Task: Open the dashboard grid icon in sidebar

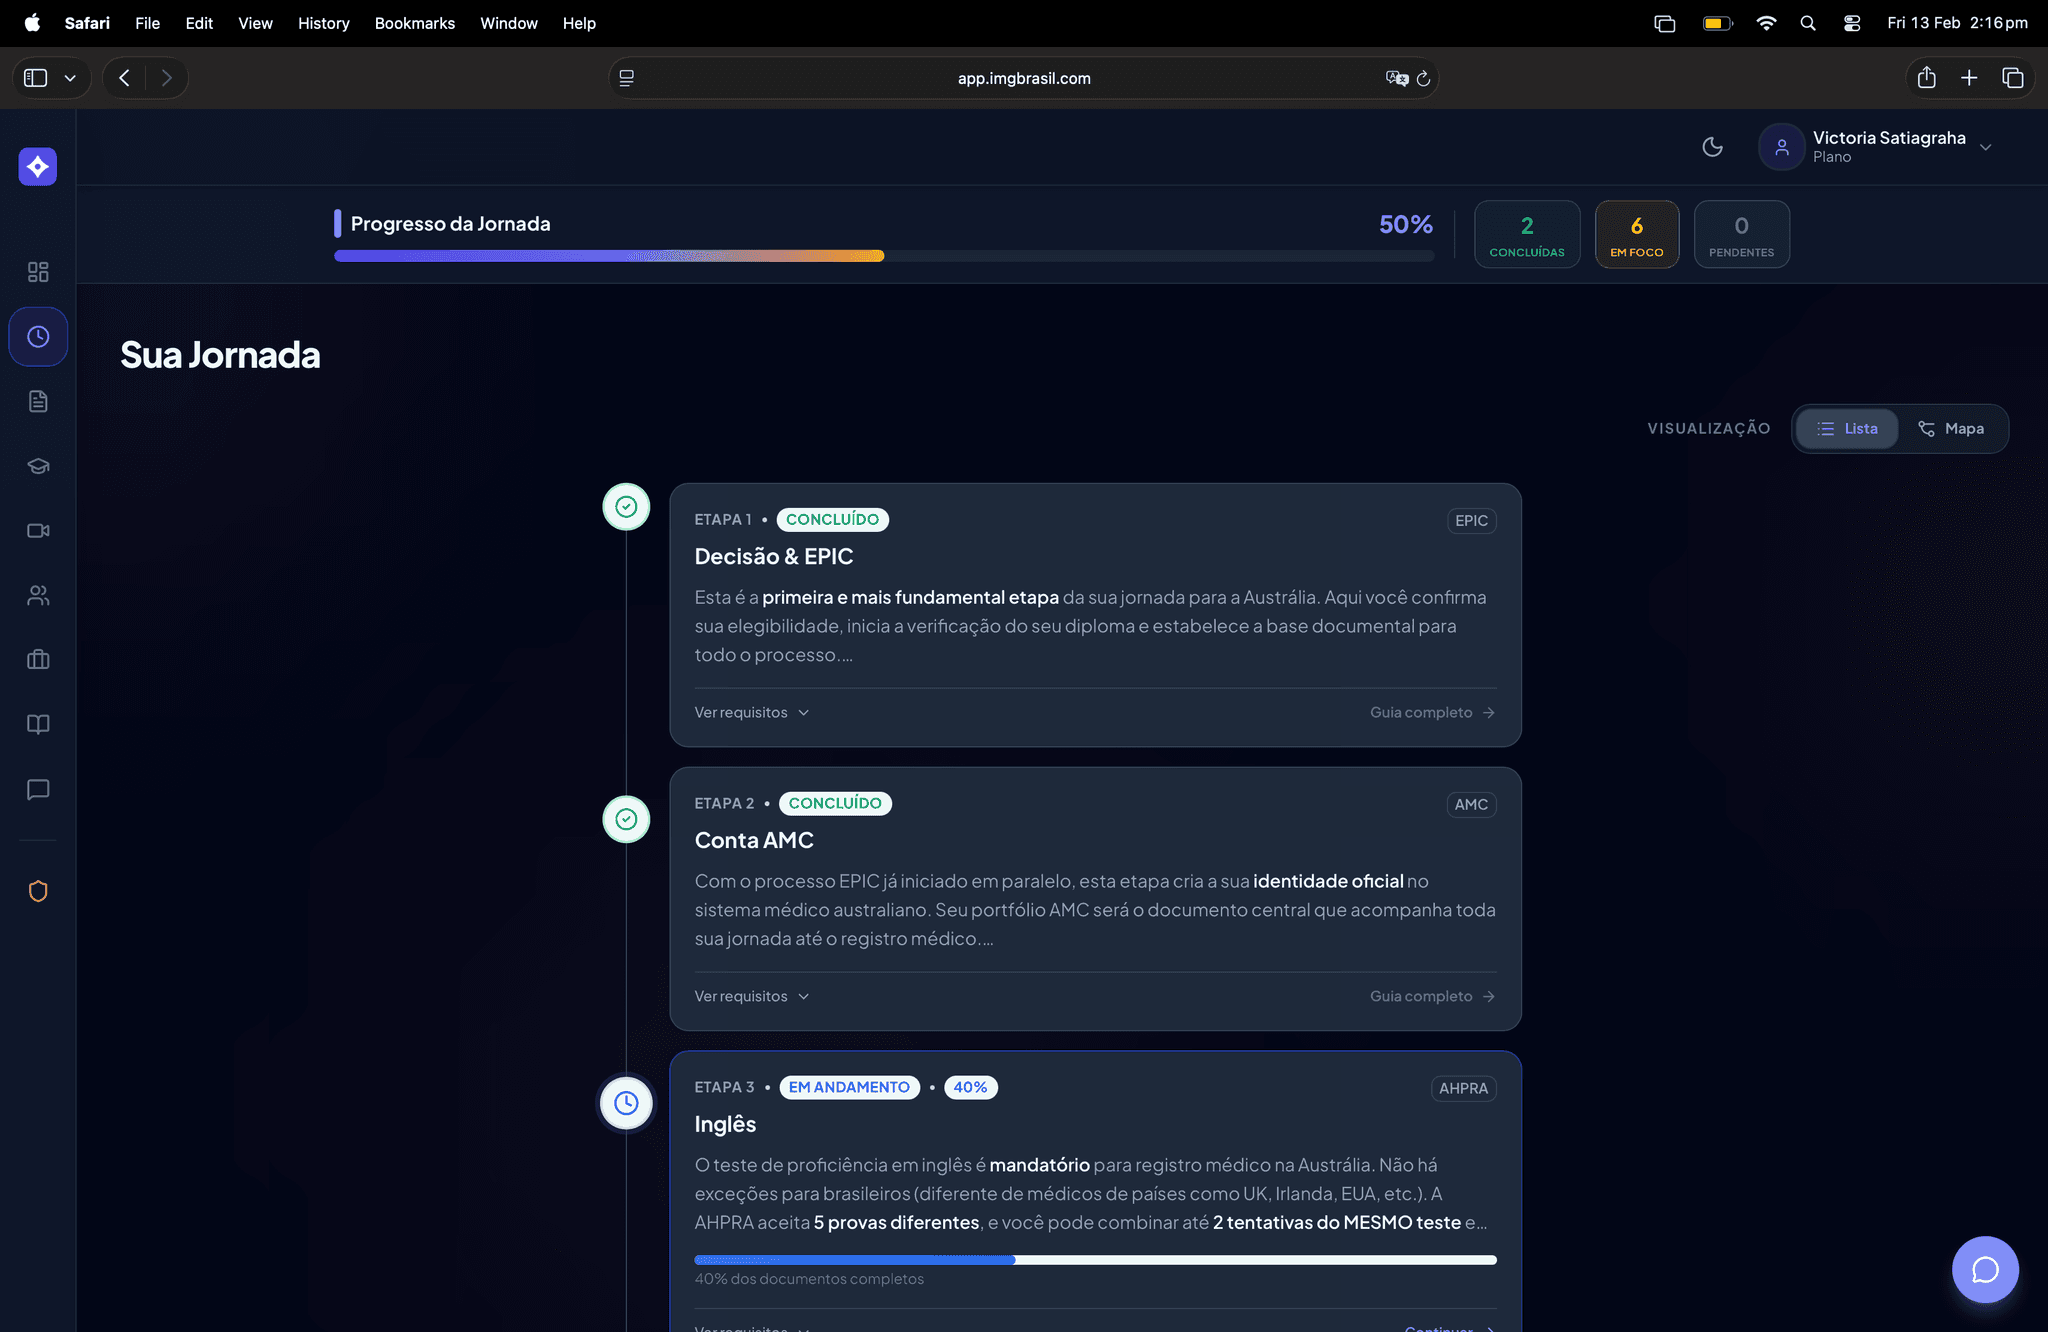Action: tap(38, 271)
